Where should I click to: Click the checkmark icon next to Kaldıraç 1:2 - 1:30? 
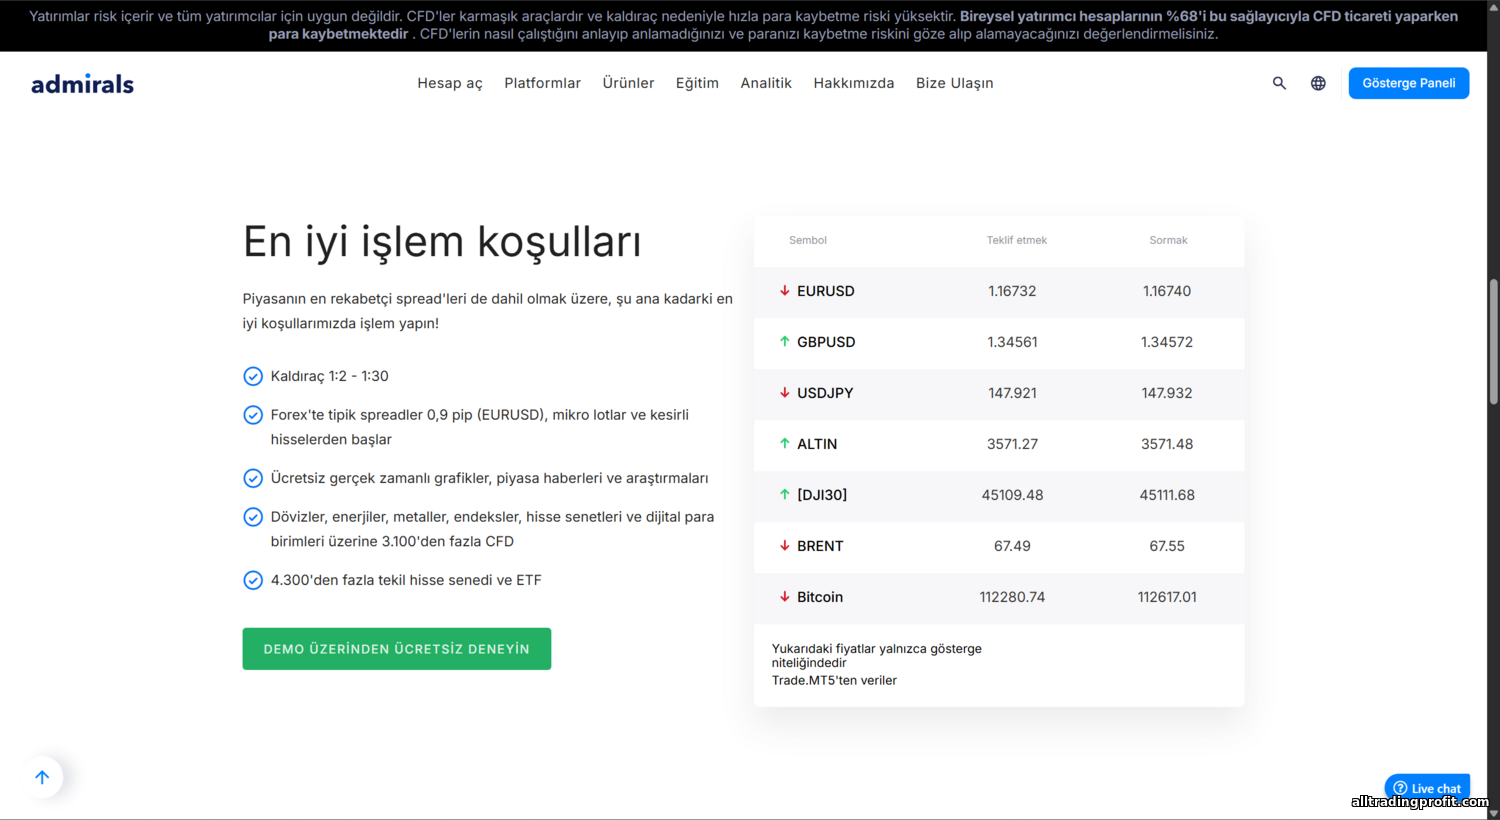coord(253,376)
